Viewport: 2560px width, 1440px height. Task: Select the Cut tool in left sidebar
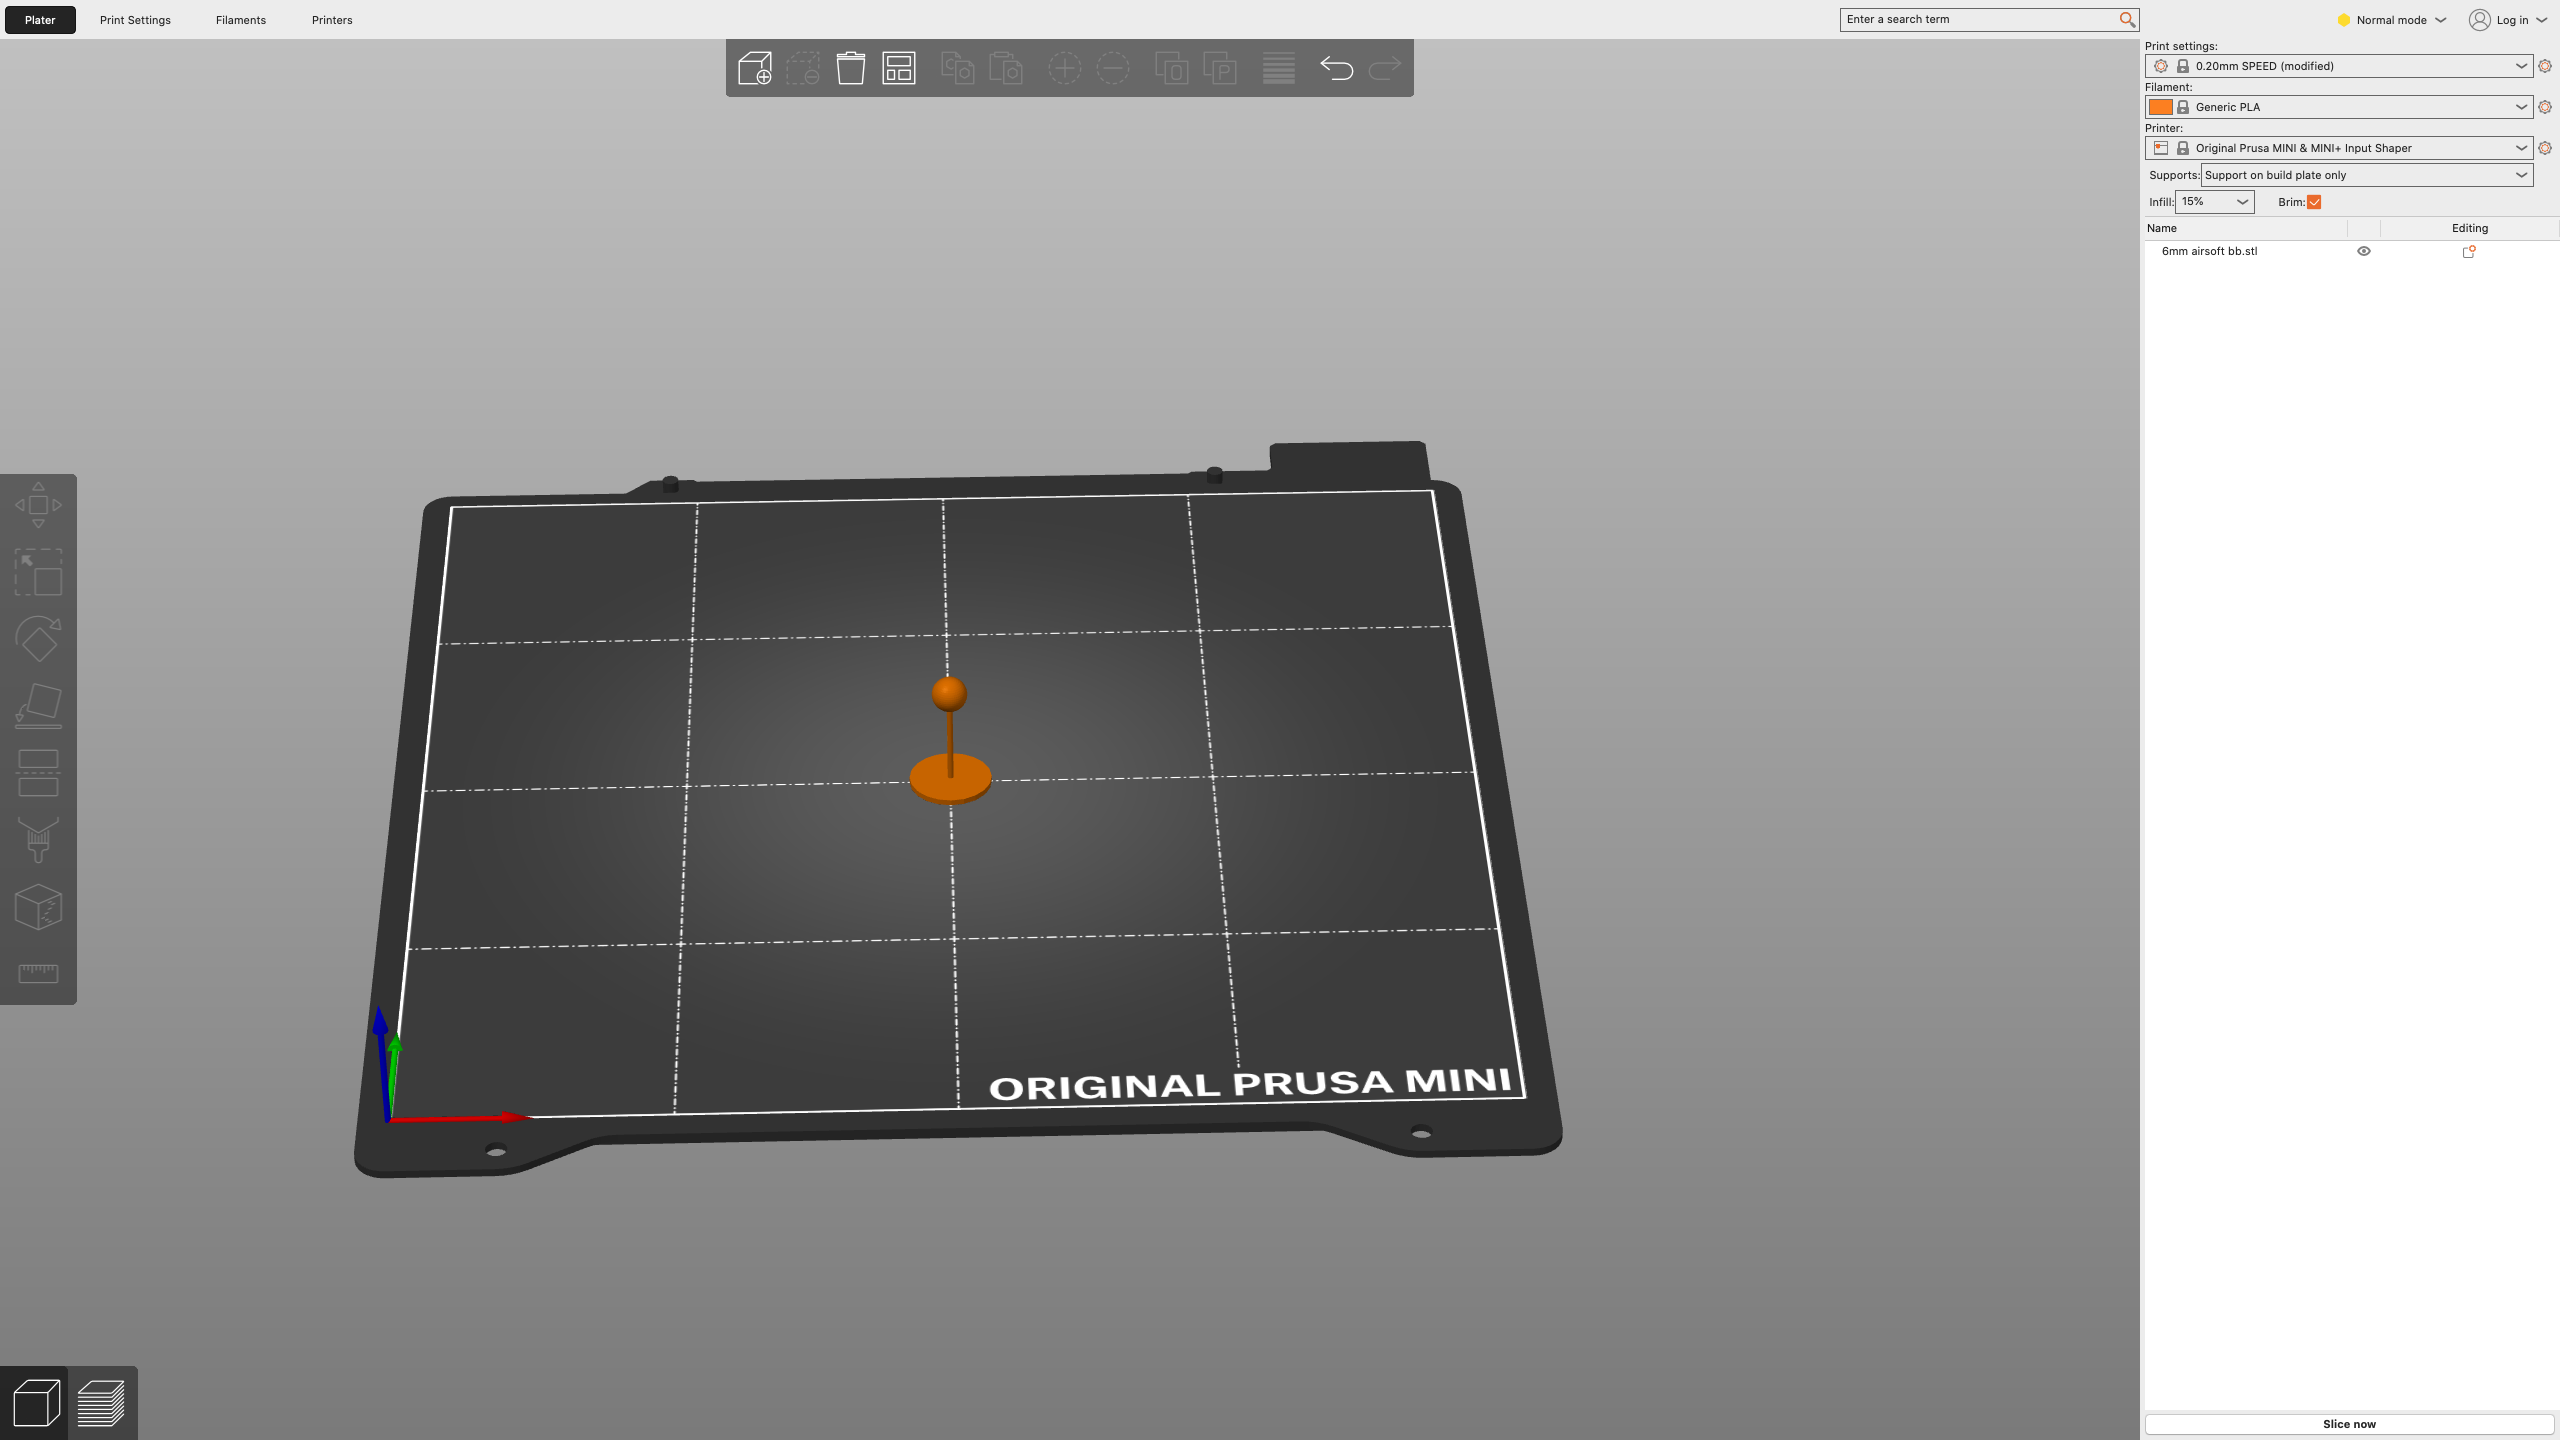(x=38, y=773)
